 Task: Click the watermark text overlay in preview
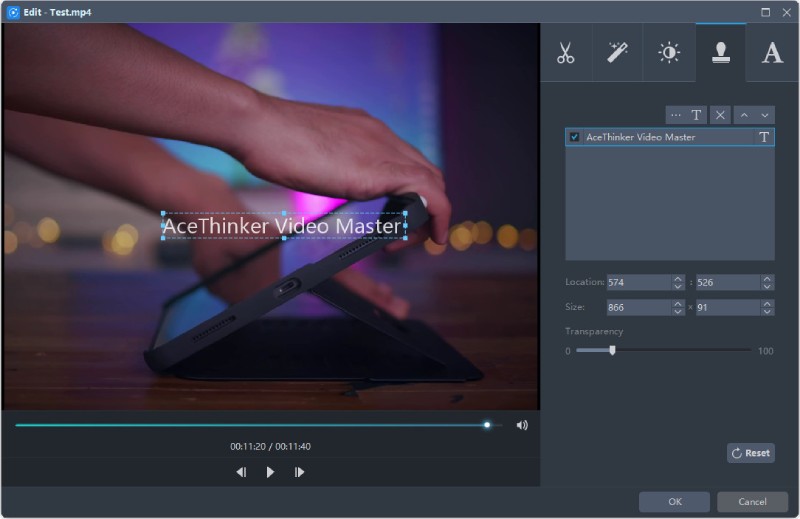coord(284,226)
